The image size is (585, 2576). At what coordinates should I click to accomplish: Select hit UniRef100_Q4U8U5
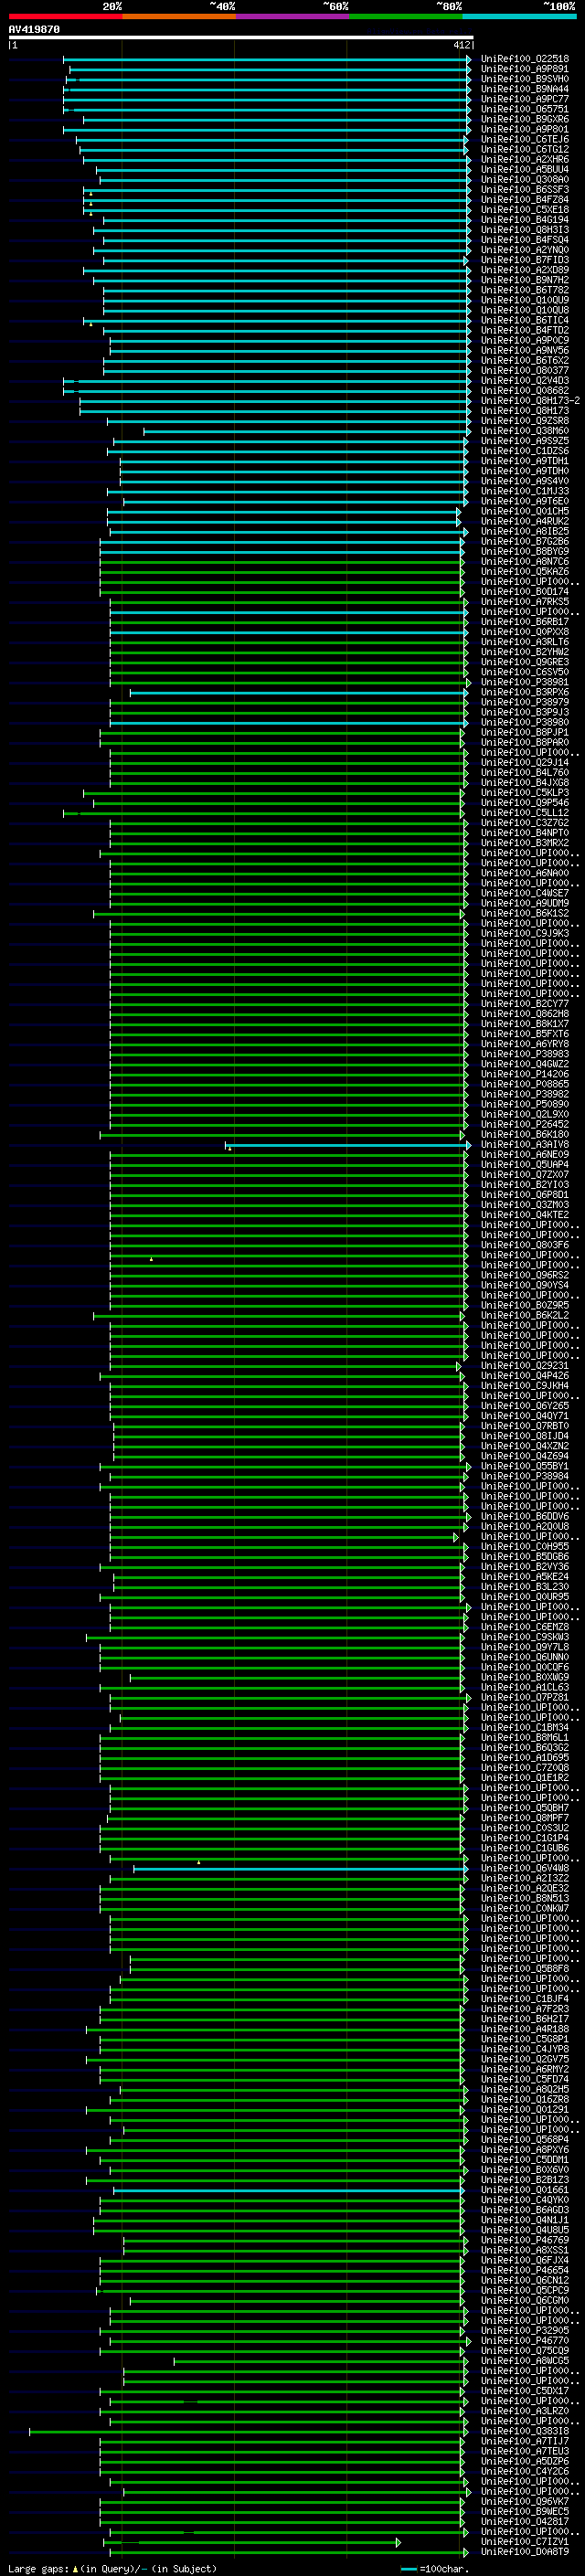tap(525, 2229)
